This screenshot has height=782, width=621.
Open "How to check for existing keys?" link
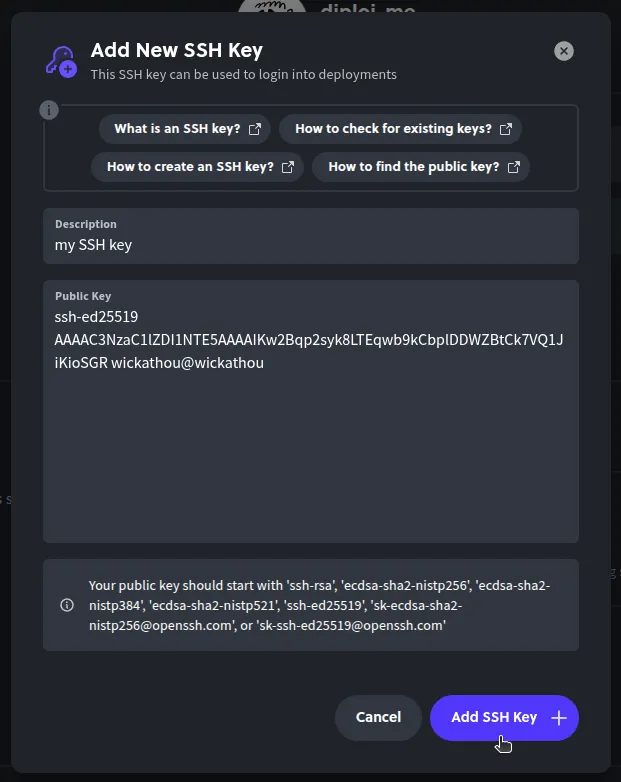click(393, 129)
